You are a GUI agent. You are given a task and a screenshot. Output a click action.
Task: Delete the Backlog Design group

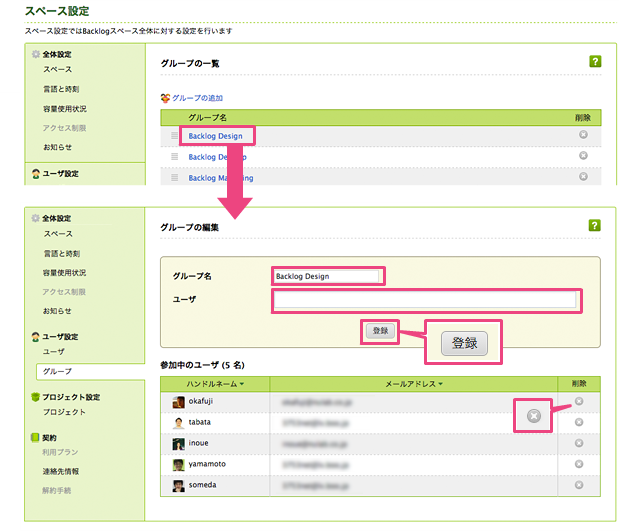(583, 134)
